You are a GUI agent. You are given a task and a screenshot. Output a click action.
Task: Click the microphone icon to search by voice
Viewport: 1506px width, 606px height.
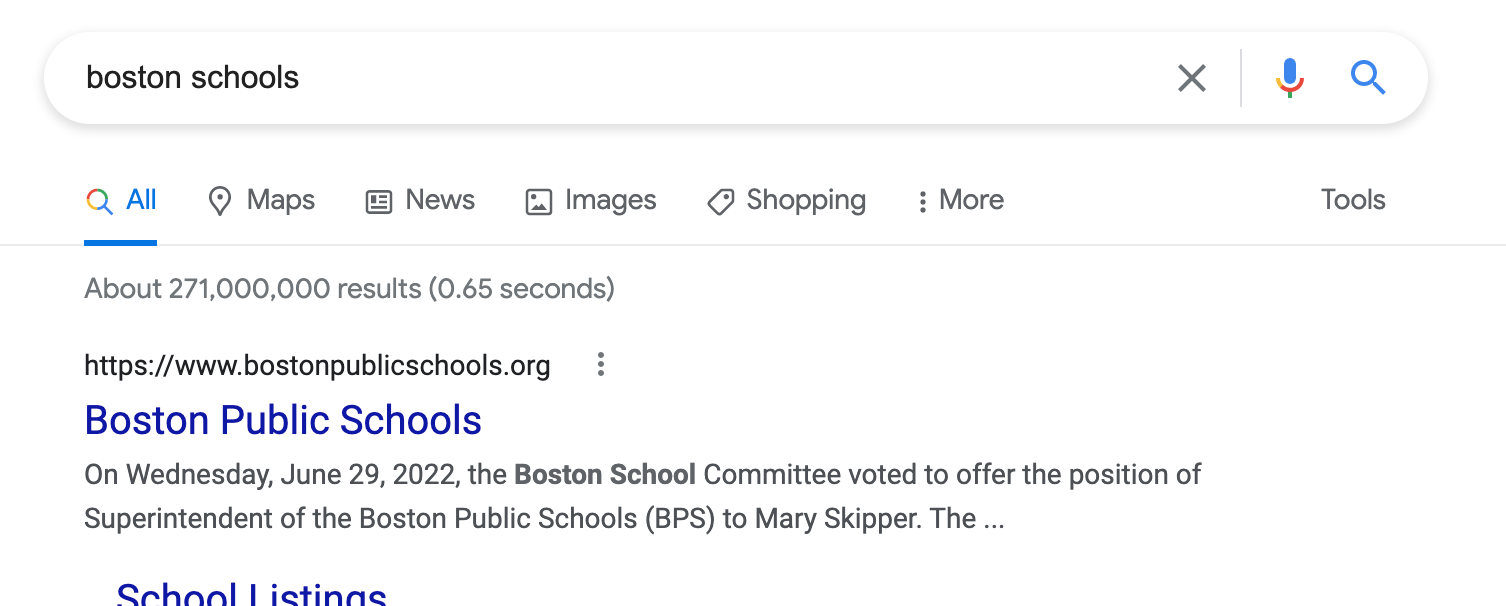(1290, 77)
